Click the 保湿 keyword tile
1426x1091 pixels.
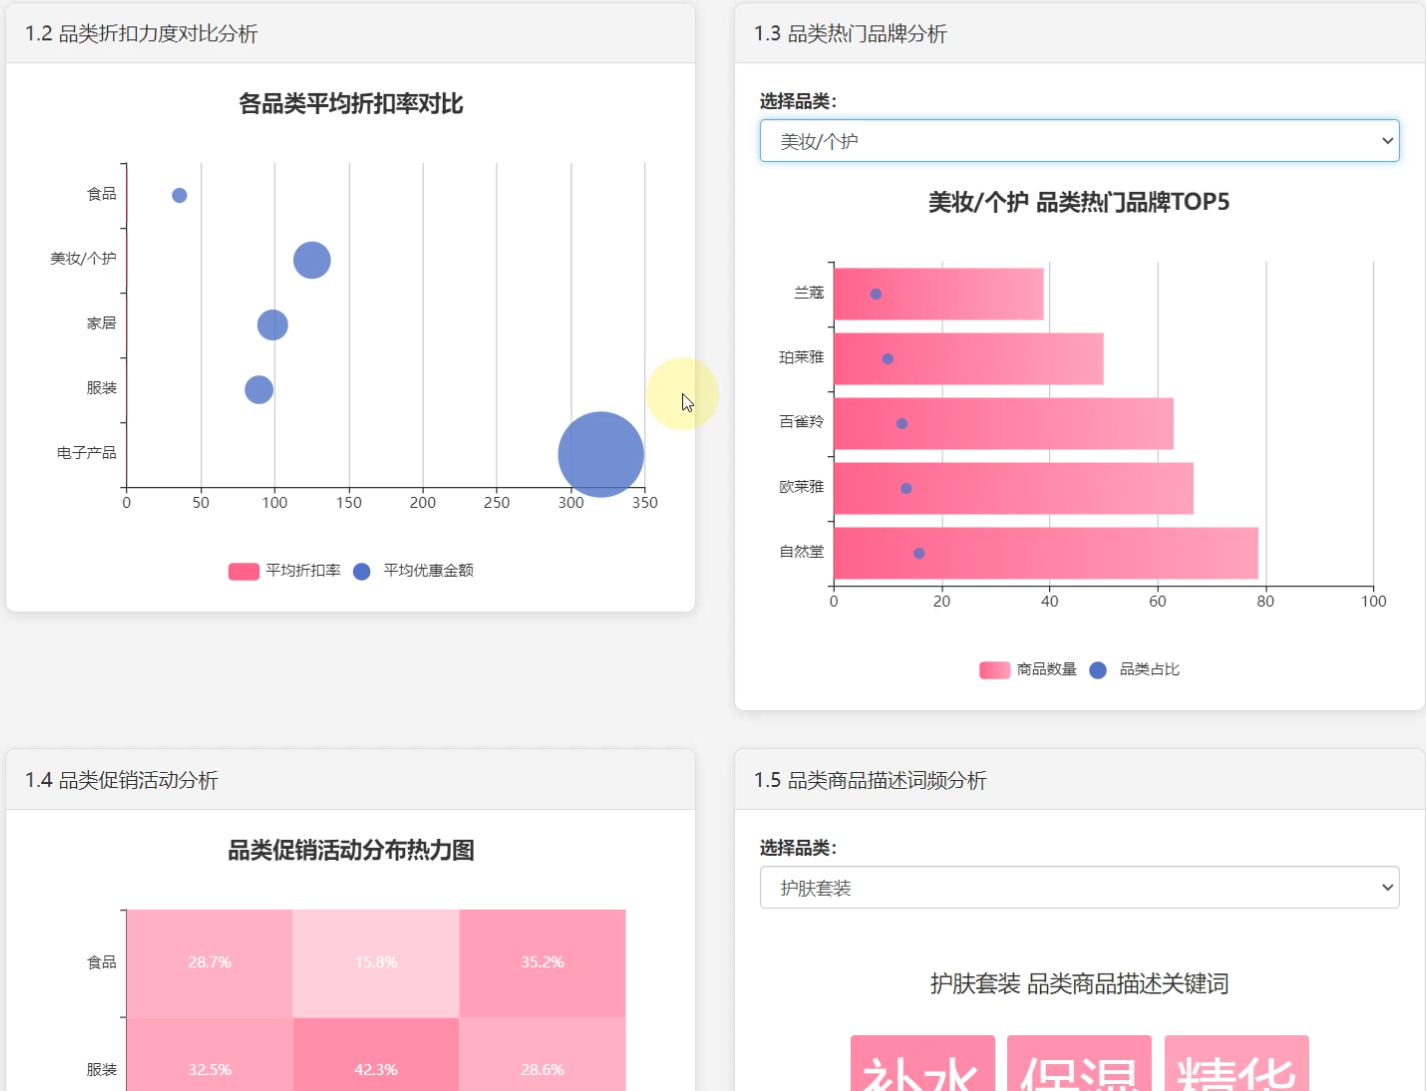[x=1079, y=1064]
